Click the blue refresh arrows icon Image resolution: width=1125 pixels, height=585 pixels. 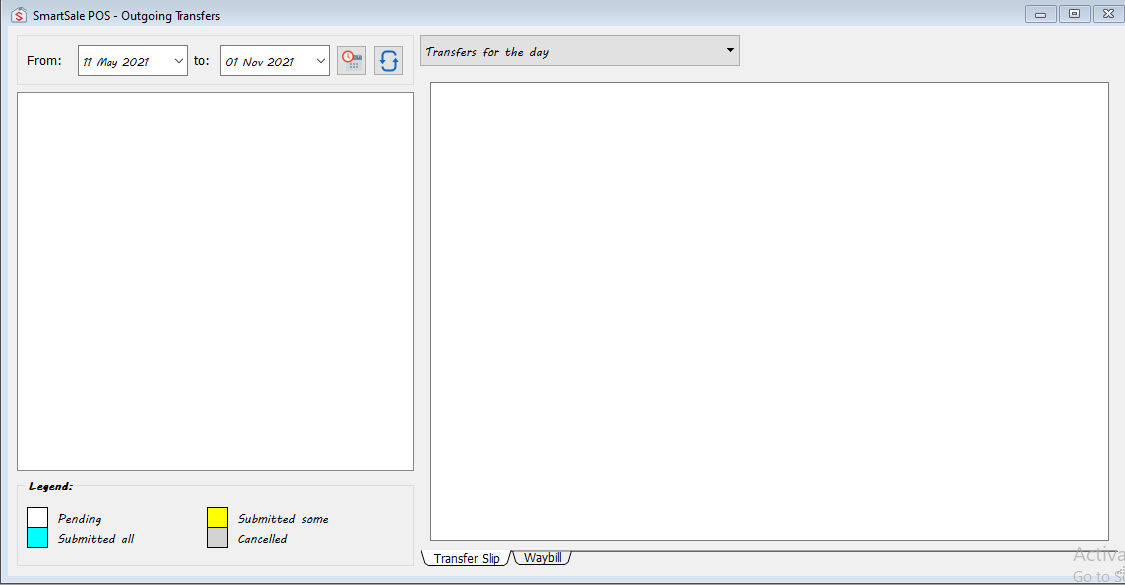[x=388, y=61]
